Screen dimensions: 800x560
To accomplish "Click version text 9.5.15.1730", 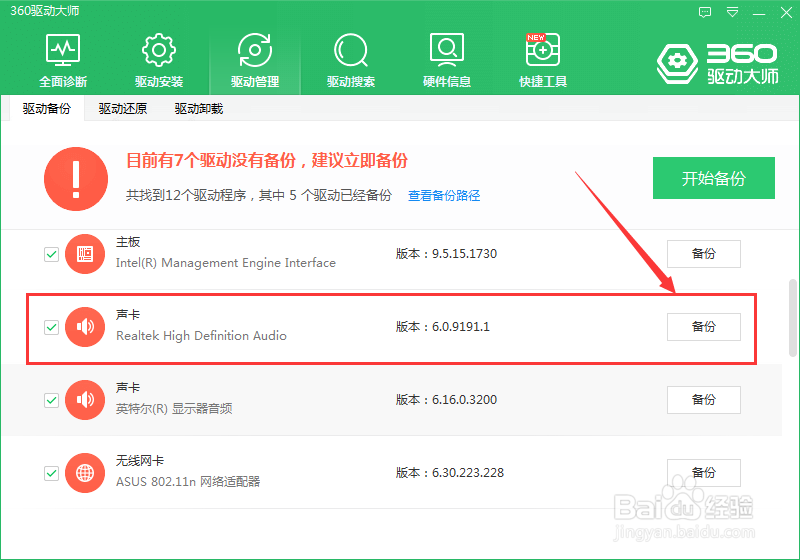I will click(464, 254).
